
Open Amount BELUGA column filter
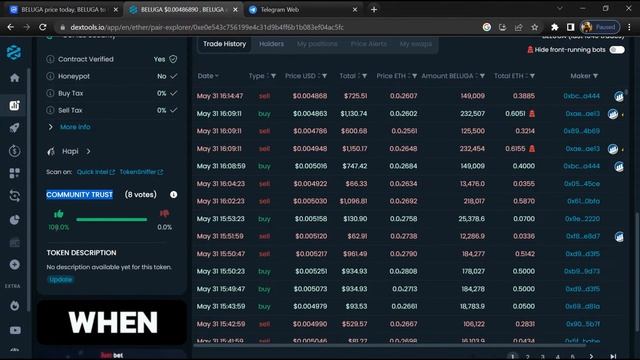point(482,76)
